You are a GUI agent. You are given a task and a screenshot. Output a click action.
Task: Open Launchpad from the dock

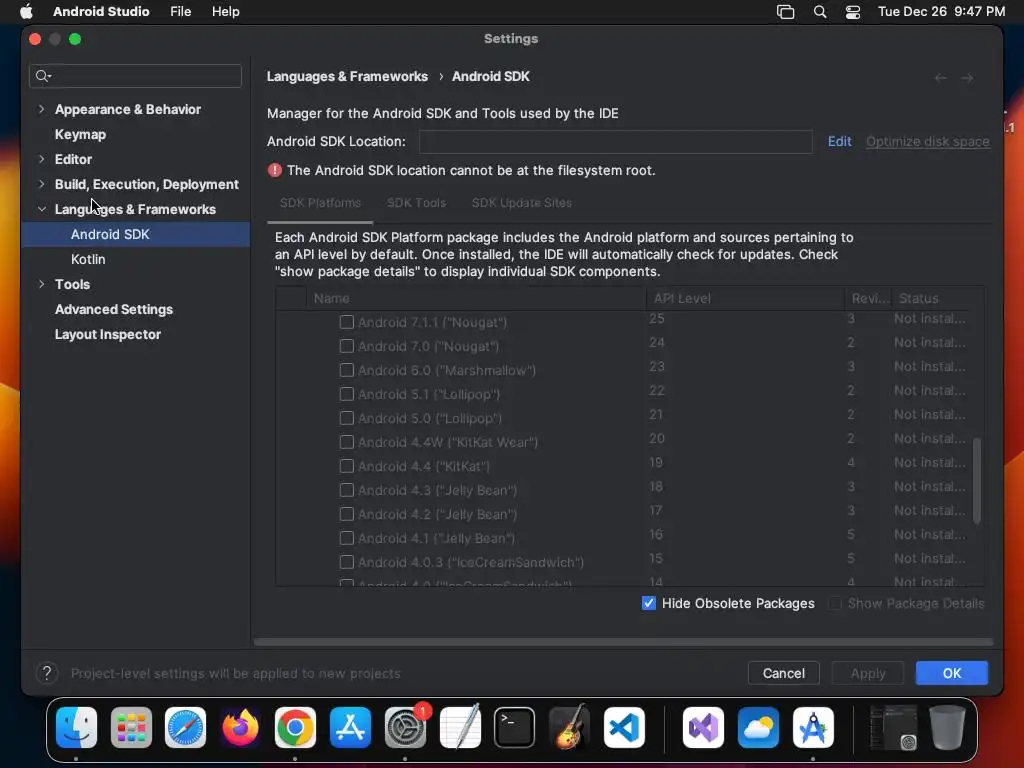click(x=131, y=728)
